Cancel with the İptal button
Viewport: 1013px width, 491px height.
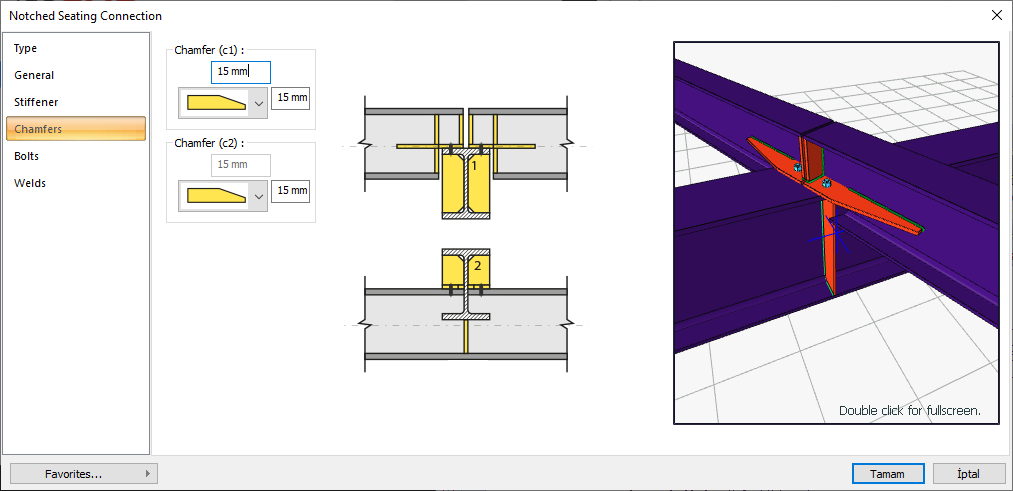tap(968, 474)
